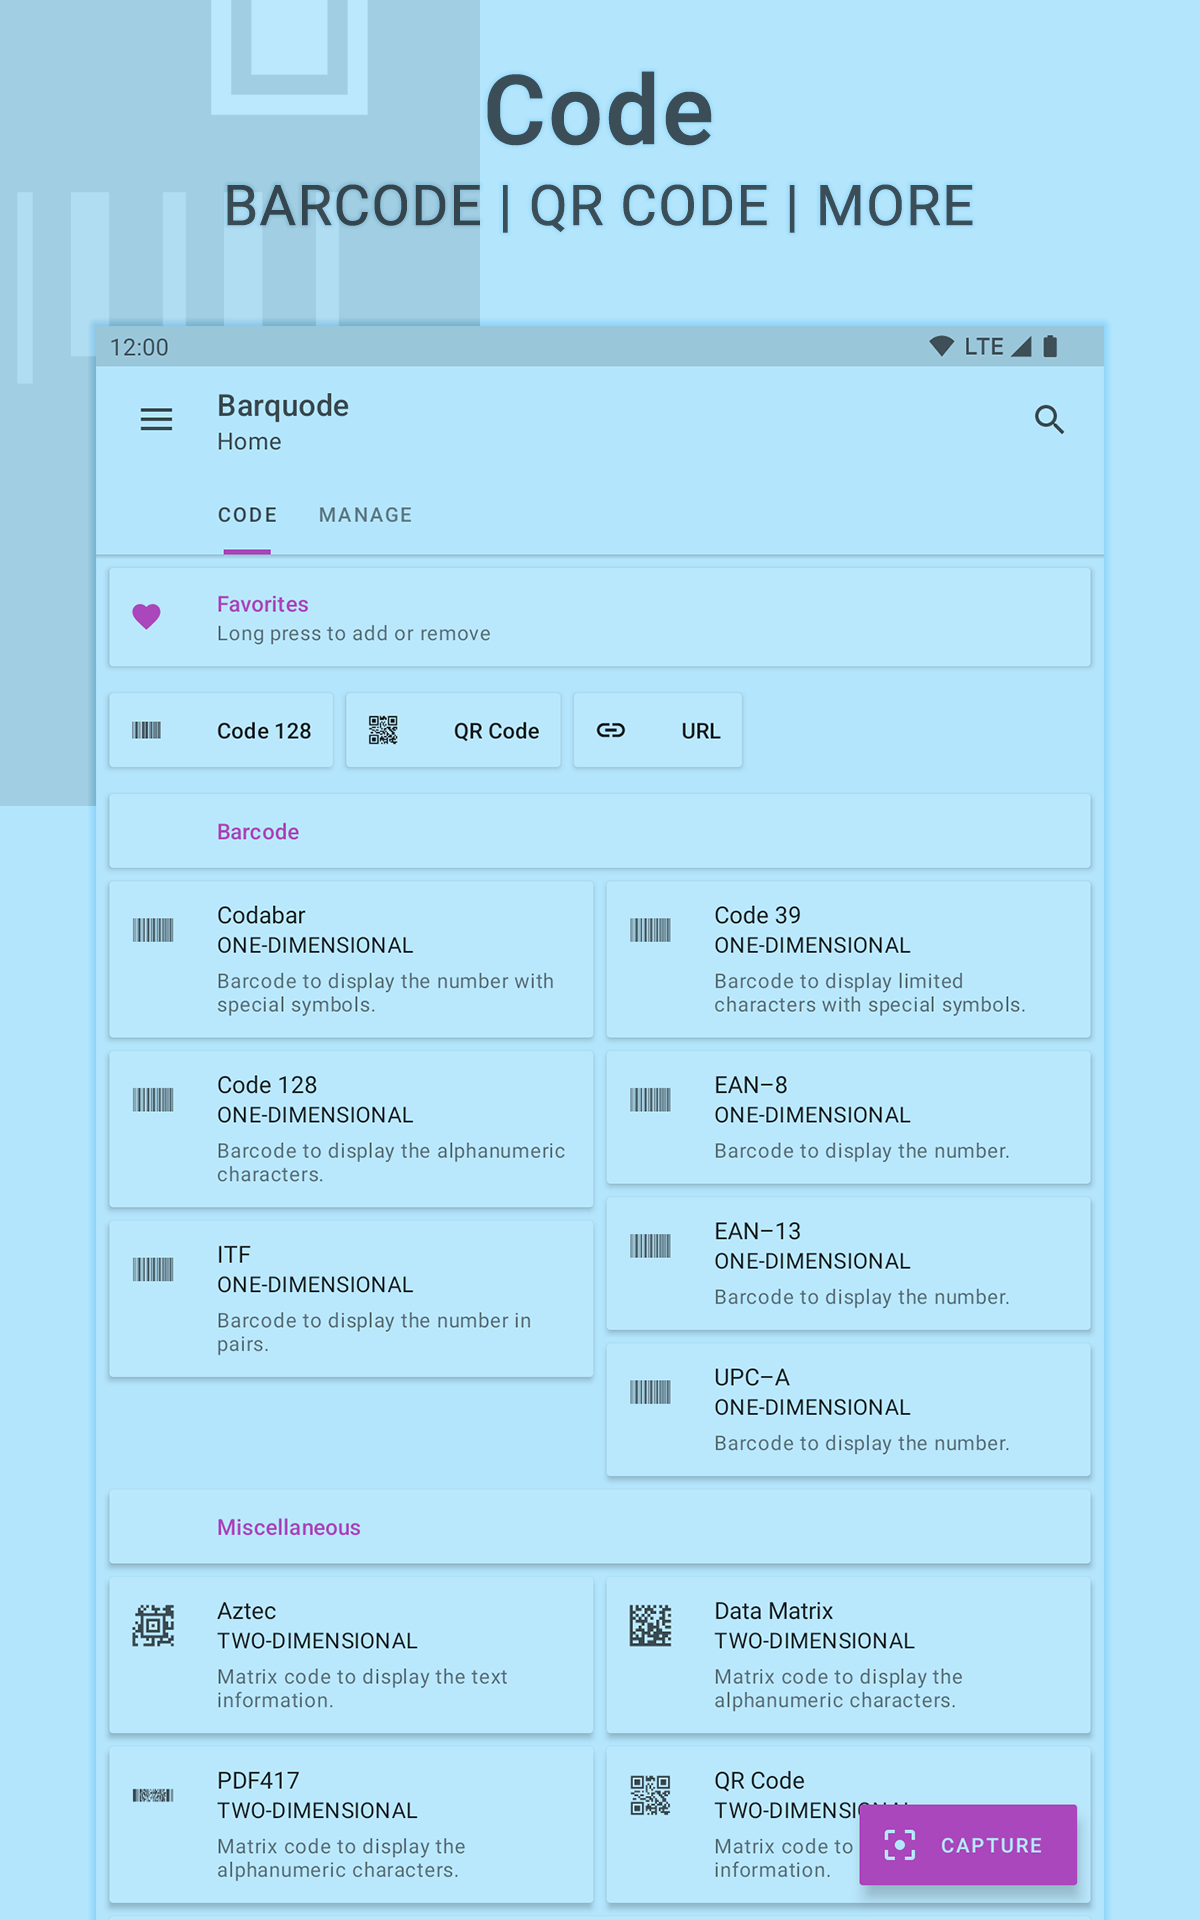Tap the Barquode app title
The height and width of the screenshot is (1920, 1200).
(x=283, y=406)
